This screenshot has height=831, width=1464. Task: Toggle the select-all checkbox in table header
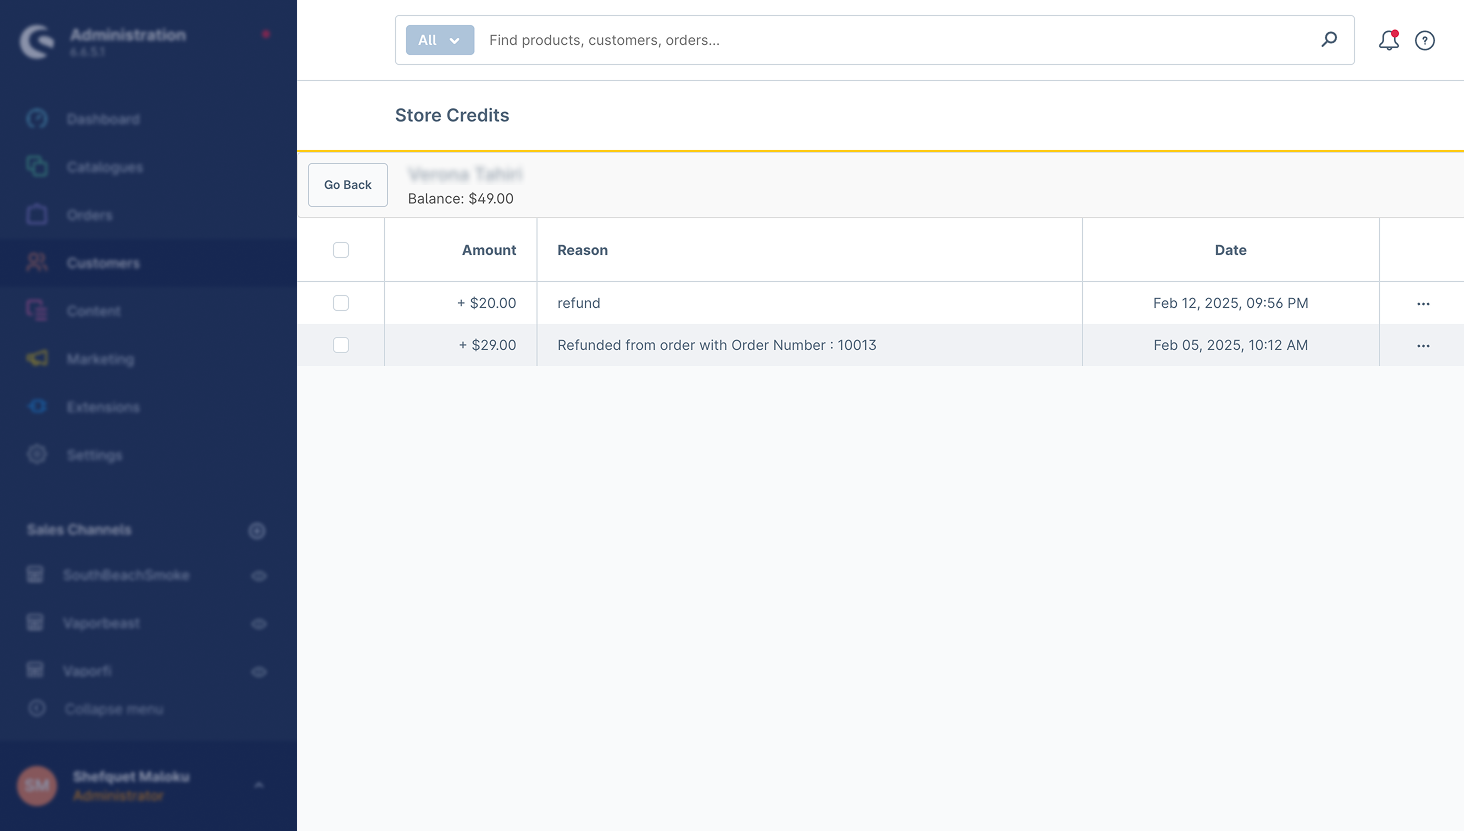341,250
